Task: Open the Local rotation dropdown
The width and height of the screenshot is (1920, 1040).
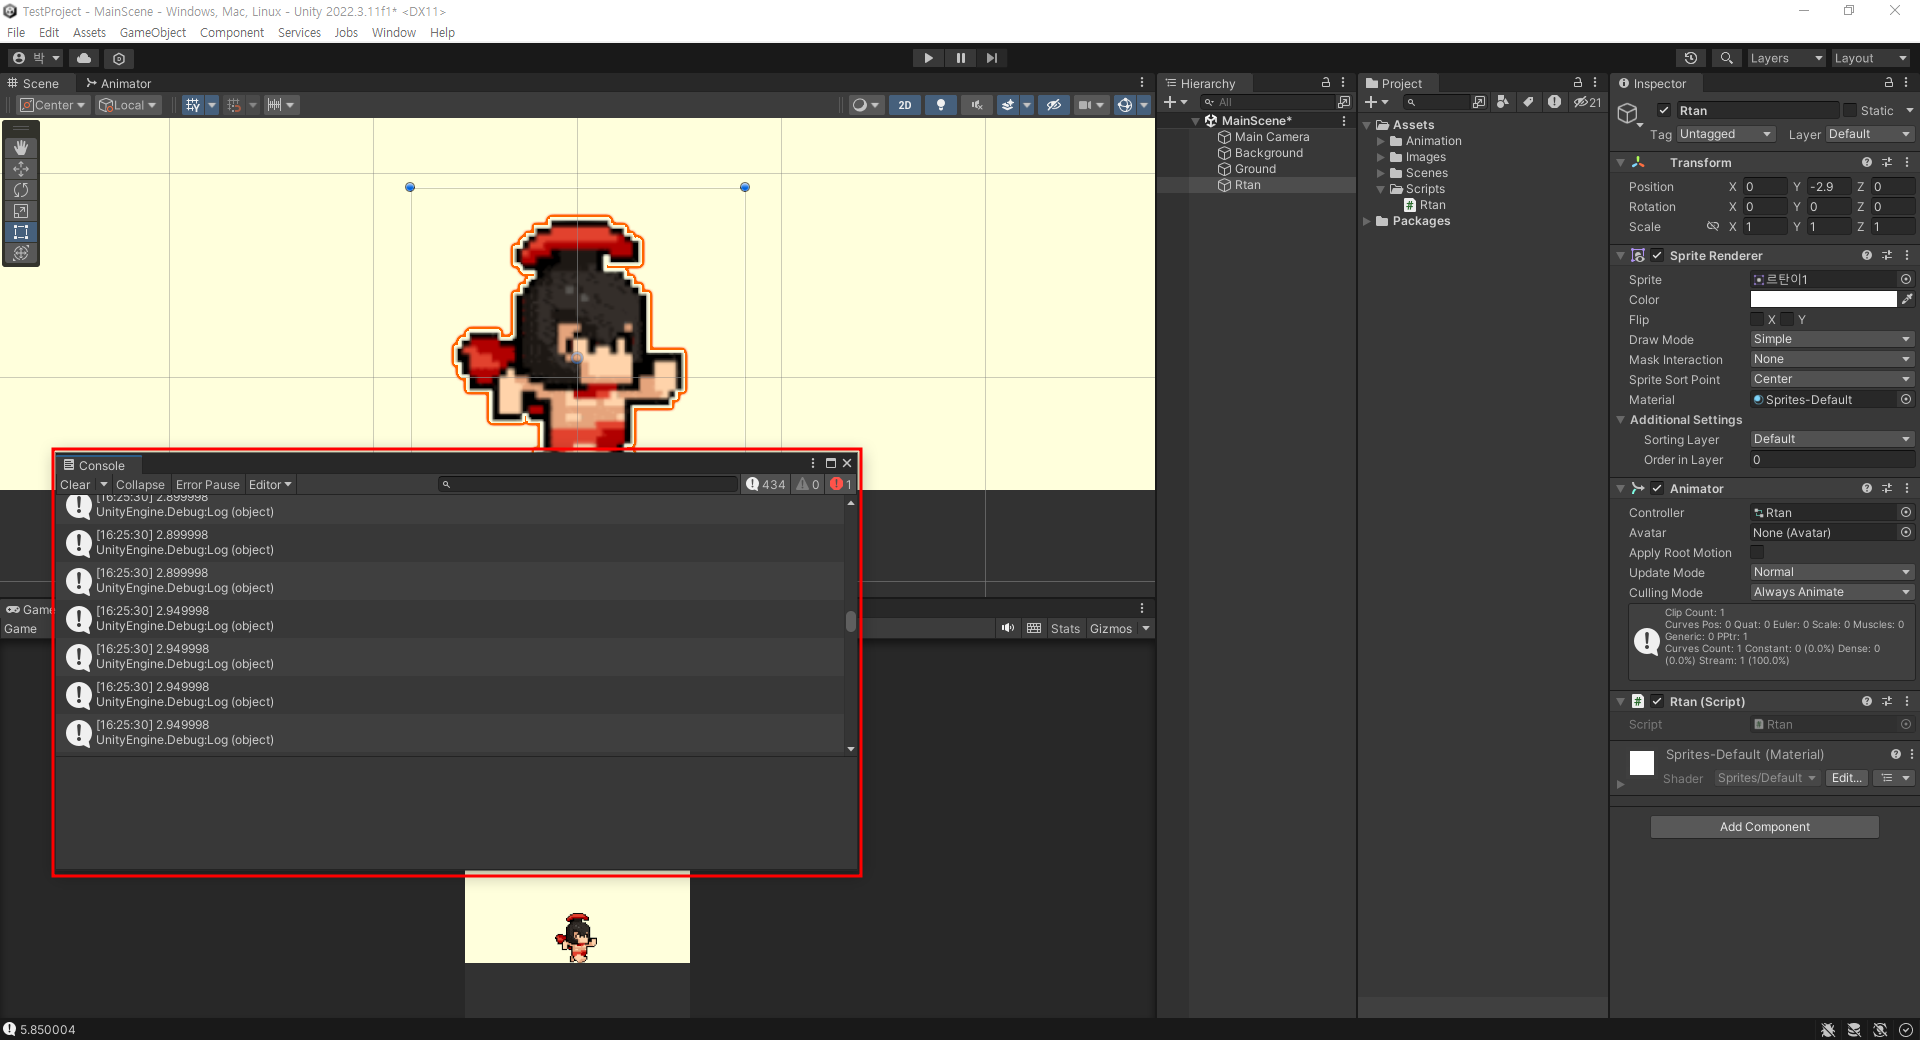Action: (127, 105)
